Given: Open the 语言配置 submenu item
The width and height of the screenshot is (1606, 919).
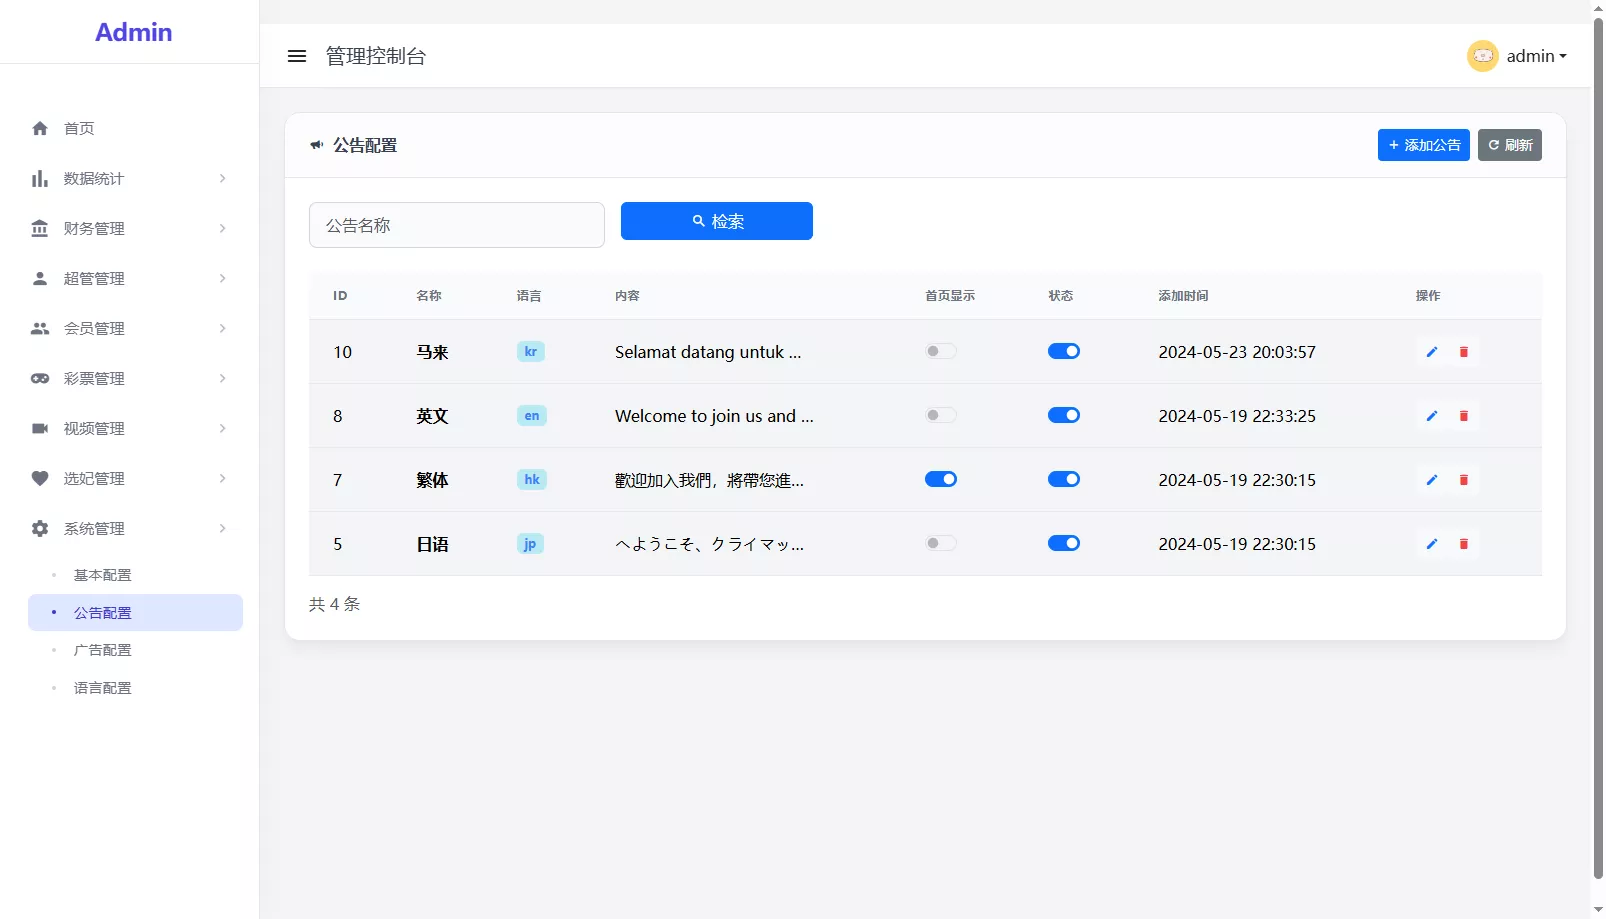Looking at the screenshot, I should pos(102,687).
